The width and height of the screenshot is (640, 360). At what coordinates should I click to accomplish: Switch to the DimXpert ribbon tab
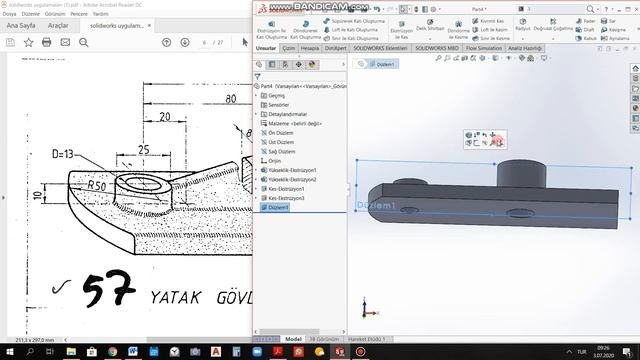[x=336, y=48]
